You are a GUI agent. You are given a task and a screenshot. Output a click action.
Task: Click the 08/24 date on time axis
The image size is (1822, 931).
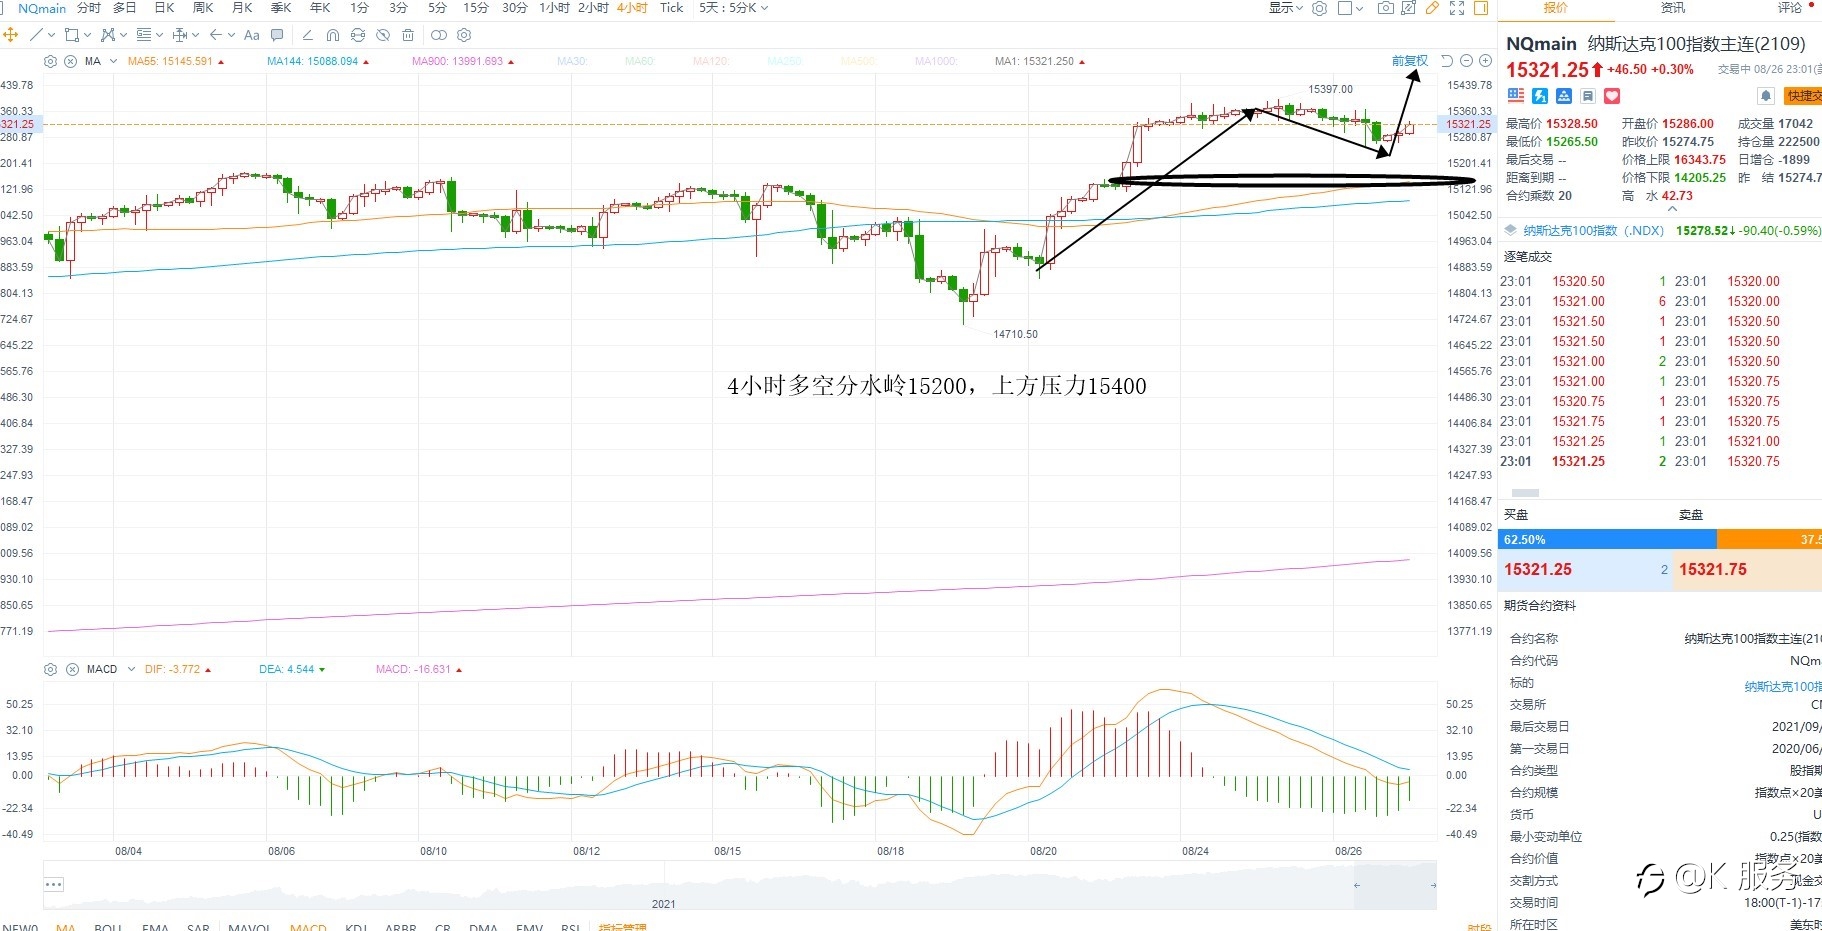(x=1195, y=852)
